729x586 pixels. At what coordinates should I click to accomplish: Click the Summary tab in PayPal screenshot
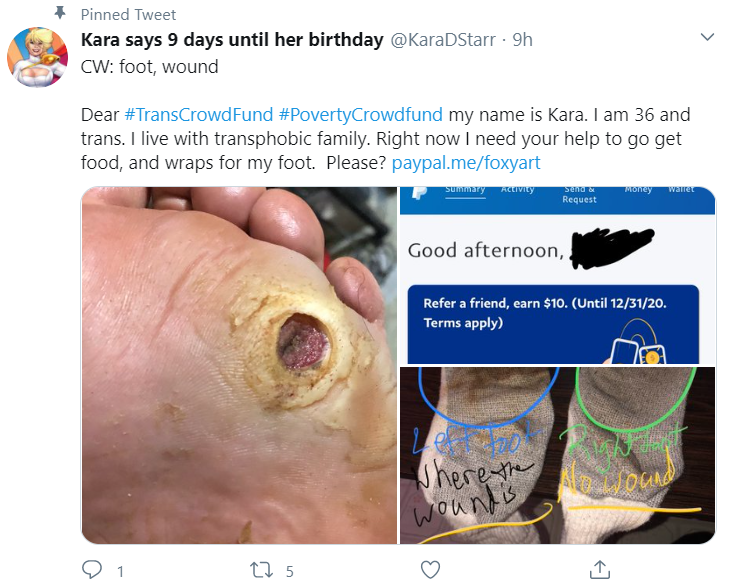tap(465, 190)
